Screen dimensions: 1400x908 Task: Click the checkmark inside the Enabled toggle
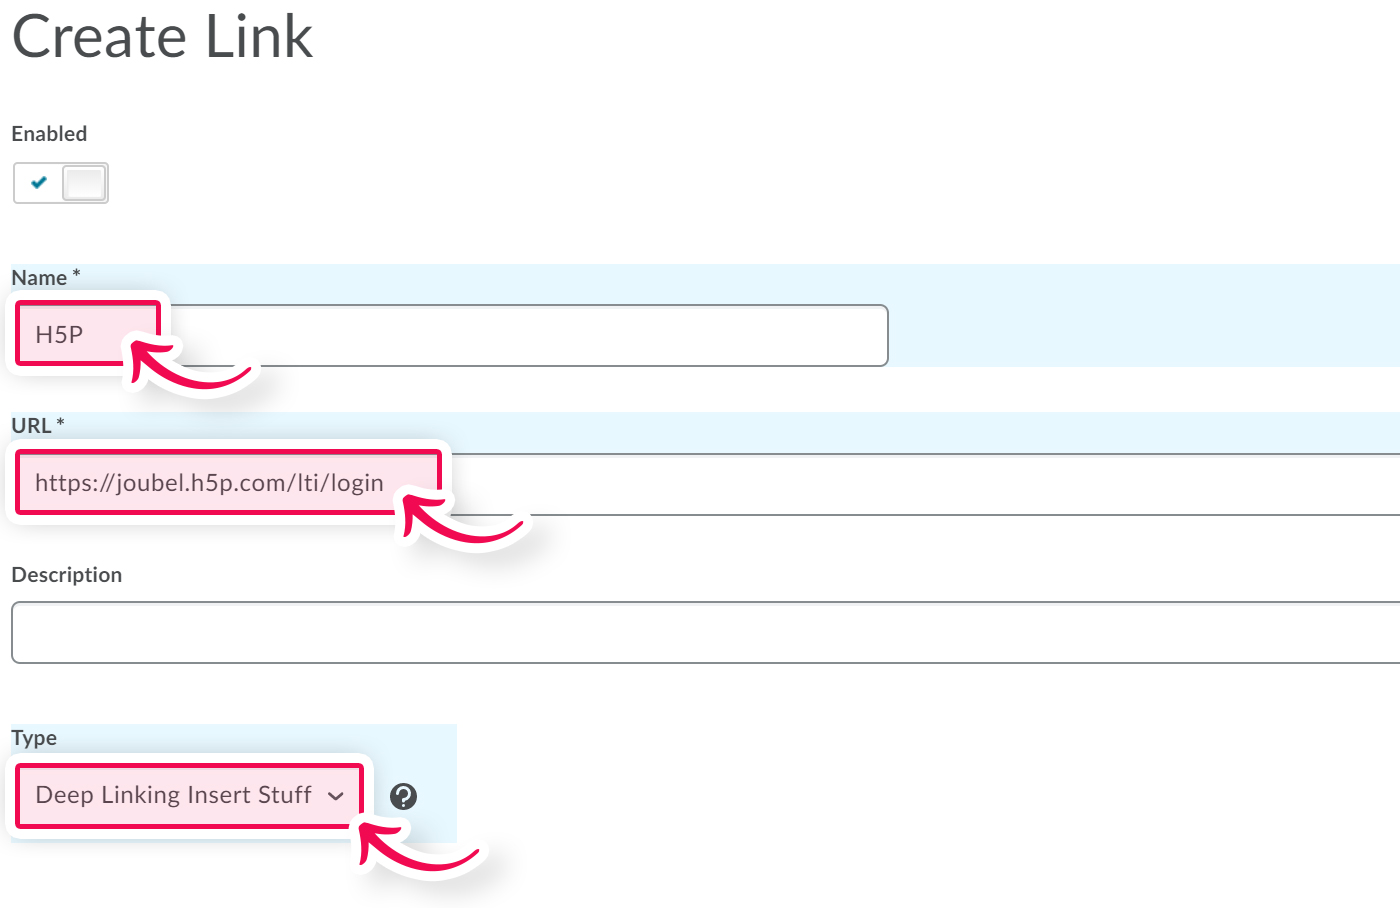click(39, 183)
